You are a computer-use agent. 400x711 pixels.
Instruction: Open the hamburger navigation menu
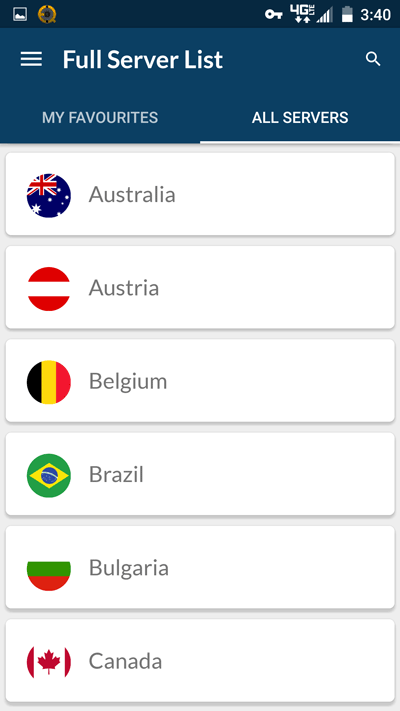coord(31,59)
